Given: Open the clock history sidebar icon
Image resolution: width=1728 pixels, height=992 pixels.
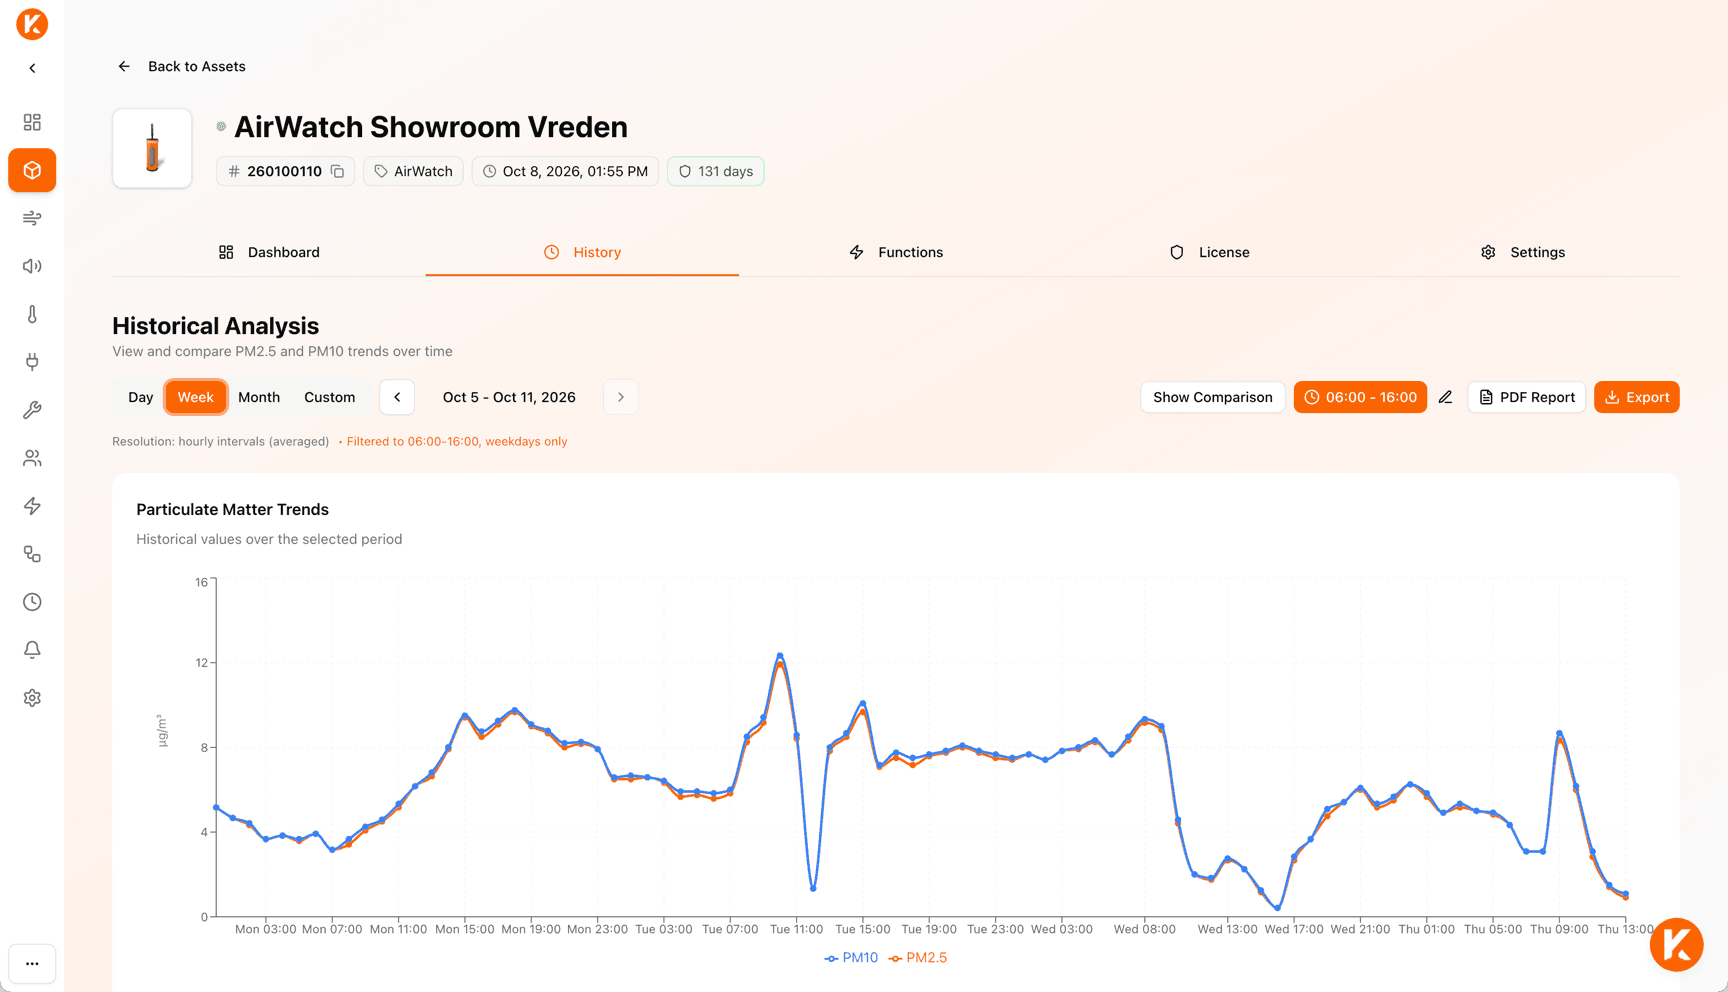Looking at the screenshot, I should pos(32,602).
